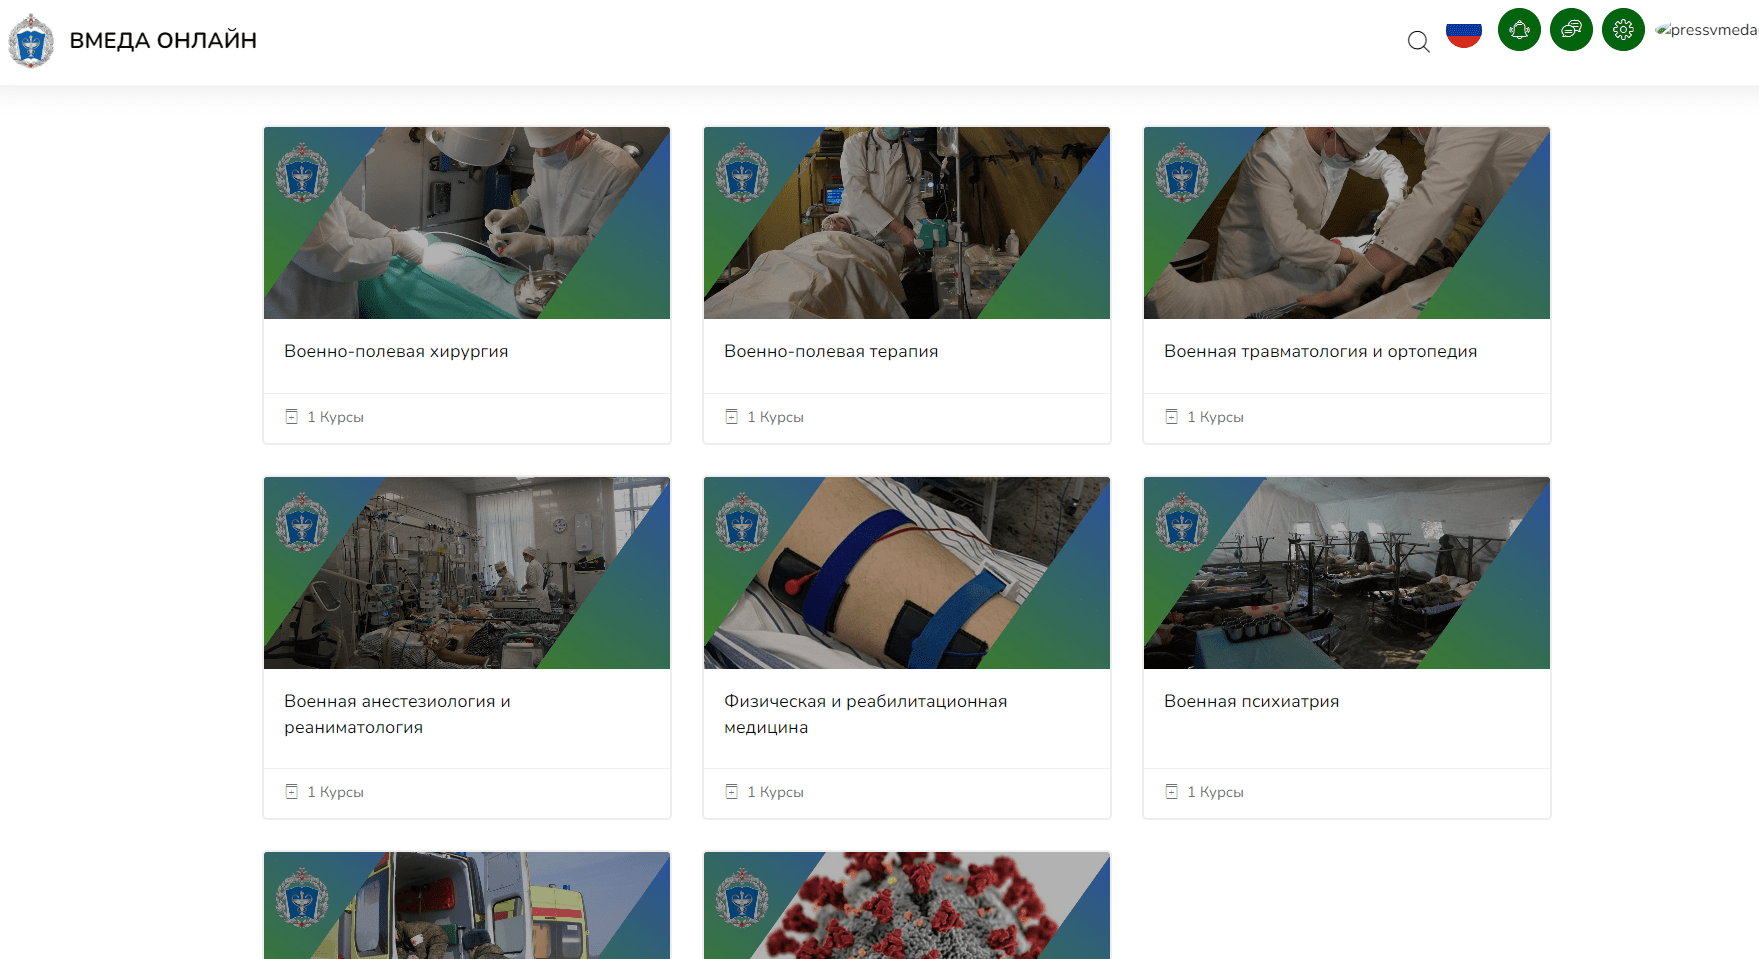Click '1 Курсы' text under Военно-полевая терапия
1759x959 pixels.
pos(775,417)
